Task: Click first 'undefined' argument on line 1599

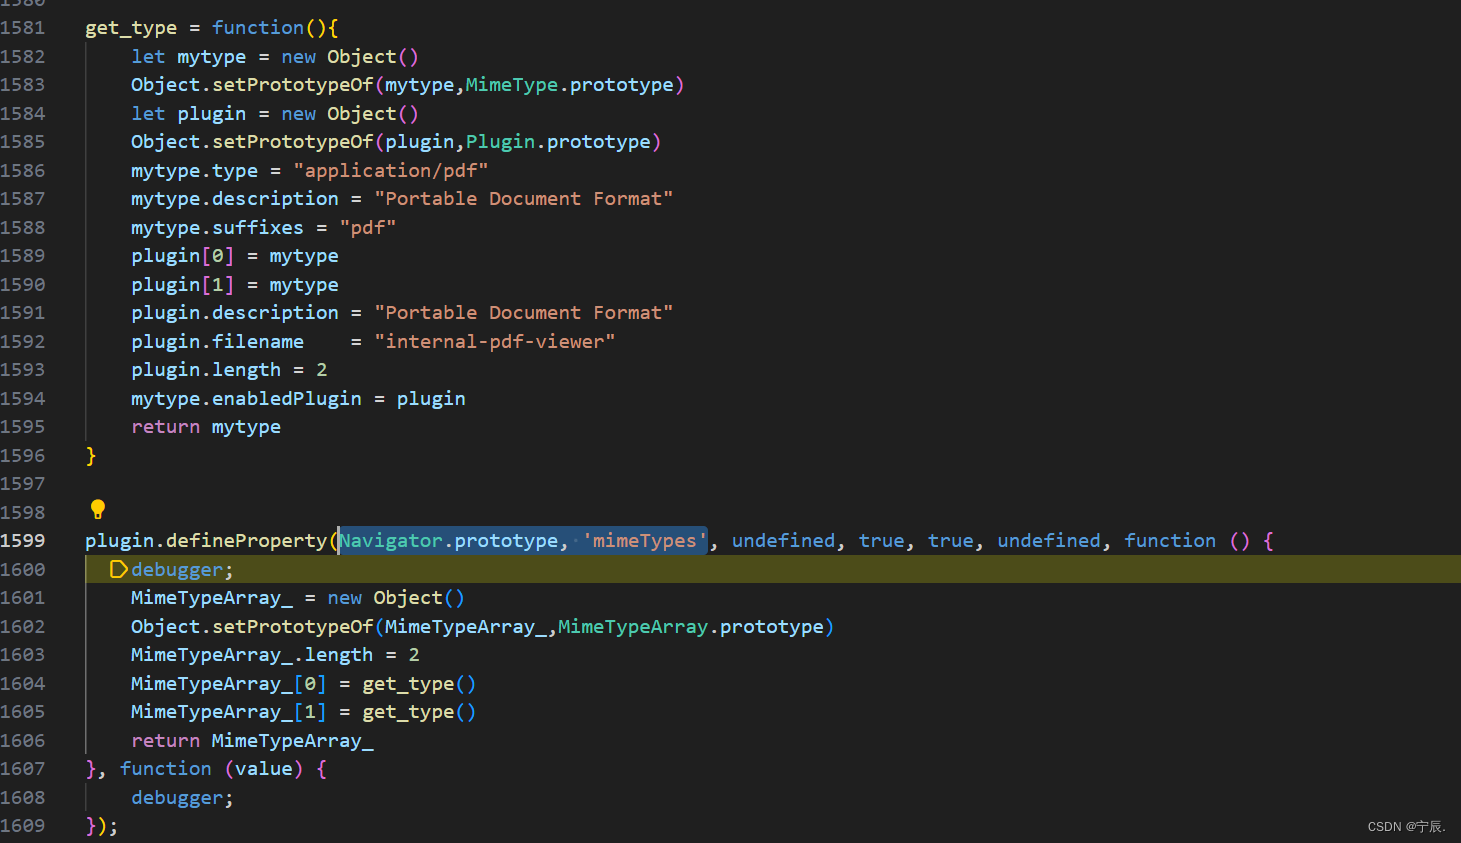Action: pyautogui.click(x=783, y=541)
